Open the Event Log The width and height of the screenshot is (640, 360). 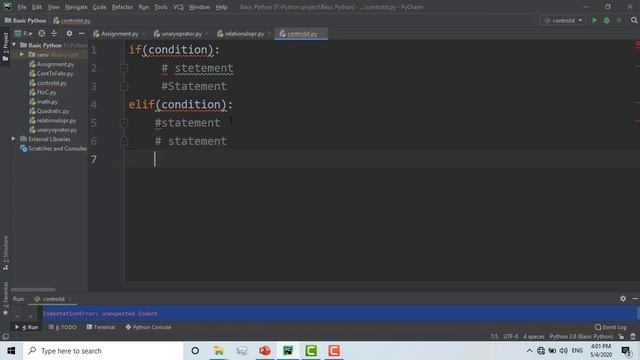click(x=611, y=327)
